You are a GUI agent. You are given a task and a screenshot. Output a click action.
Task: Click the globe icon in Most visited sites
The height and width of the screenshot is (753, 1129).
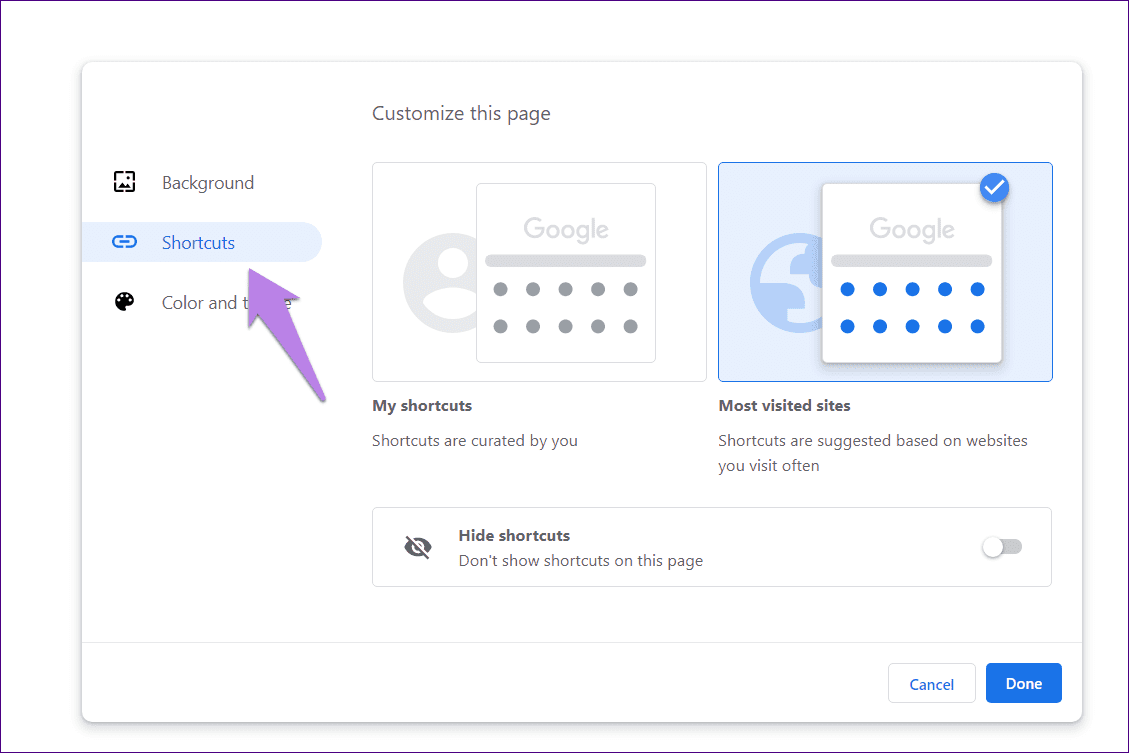786,283
